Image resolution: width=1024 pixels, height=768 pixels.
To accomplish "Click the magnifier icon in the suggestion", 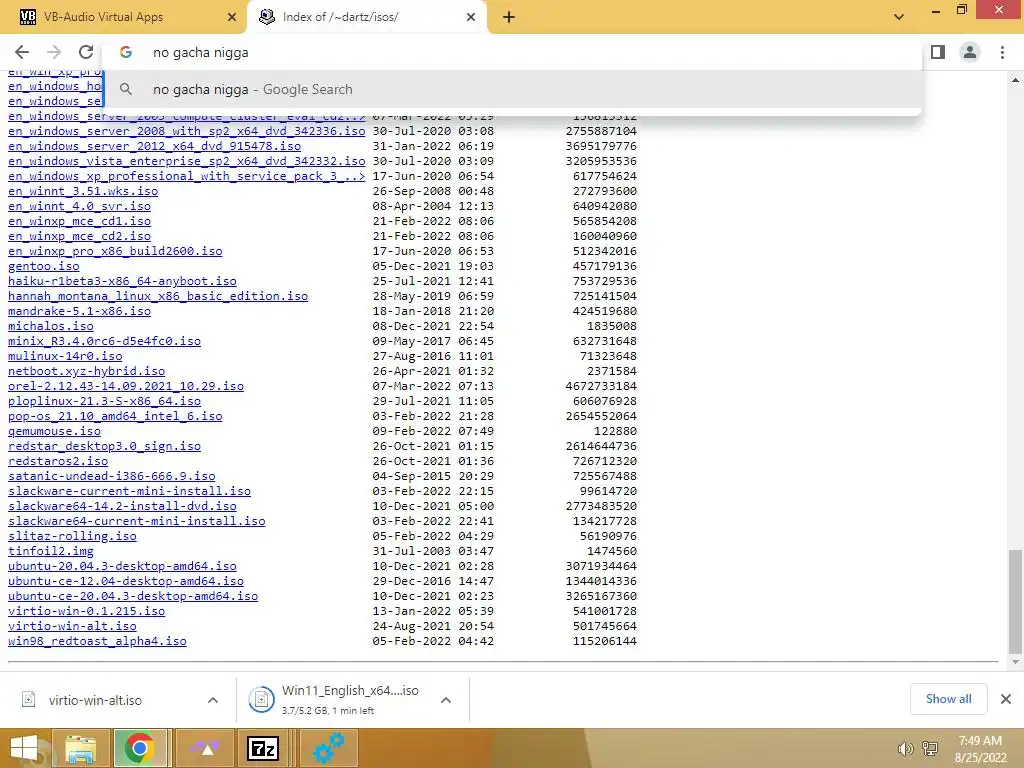I will pos(126,89).
